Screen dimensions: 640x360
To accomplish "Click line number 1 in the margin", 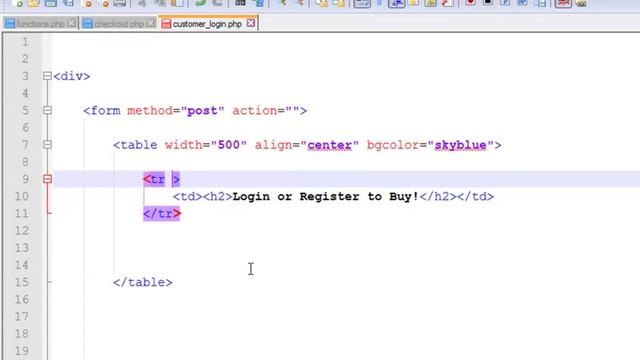I will pos(25,42).
